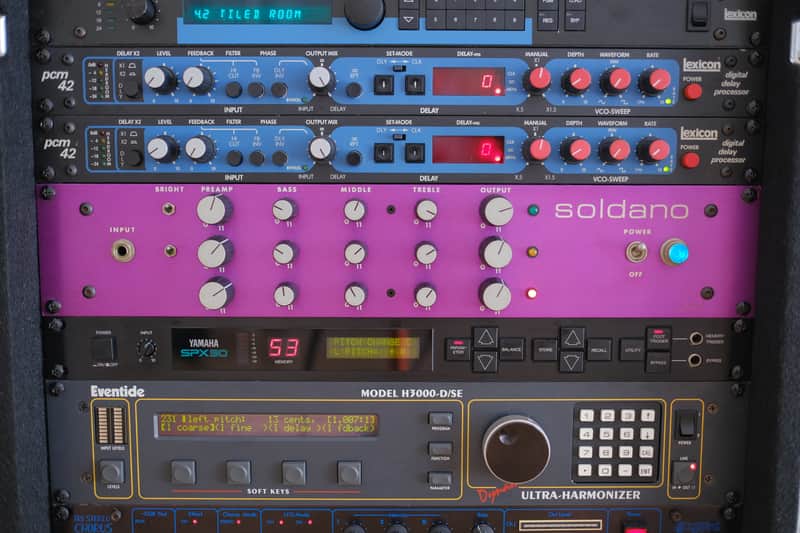The image size is (800, 533).
Task: Select the Soldano Input jack
Action: coord(123,251)
